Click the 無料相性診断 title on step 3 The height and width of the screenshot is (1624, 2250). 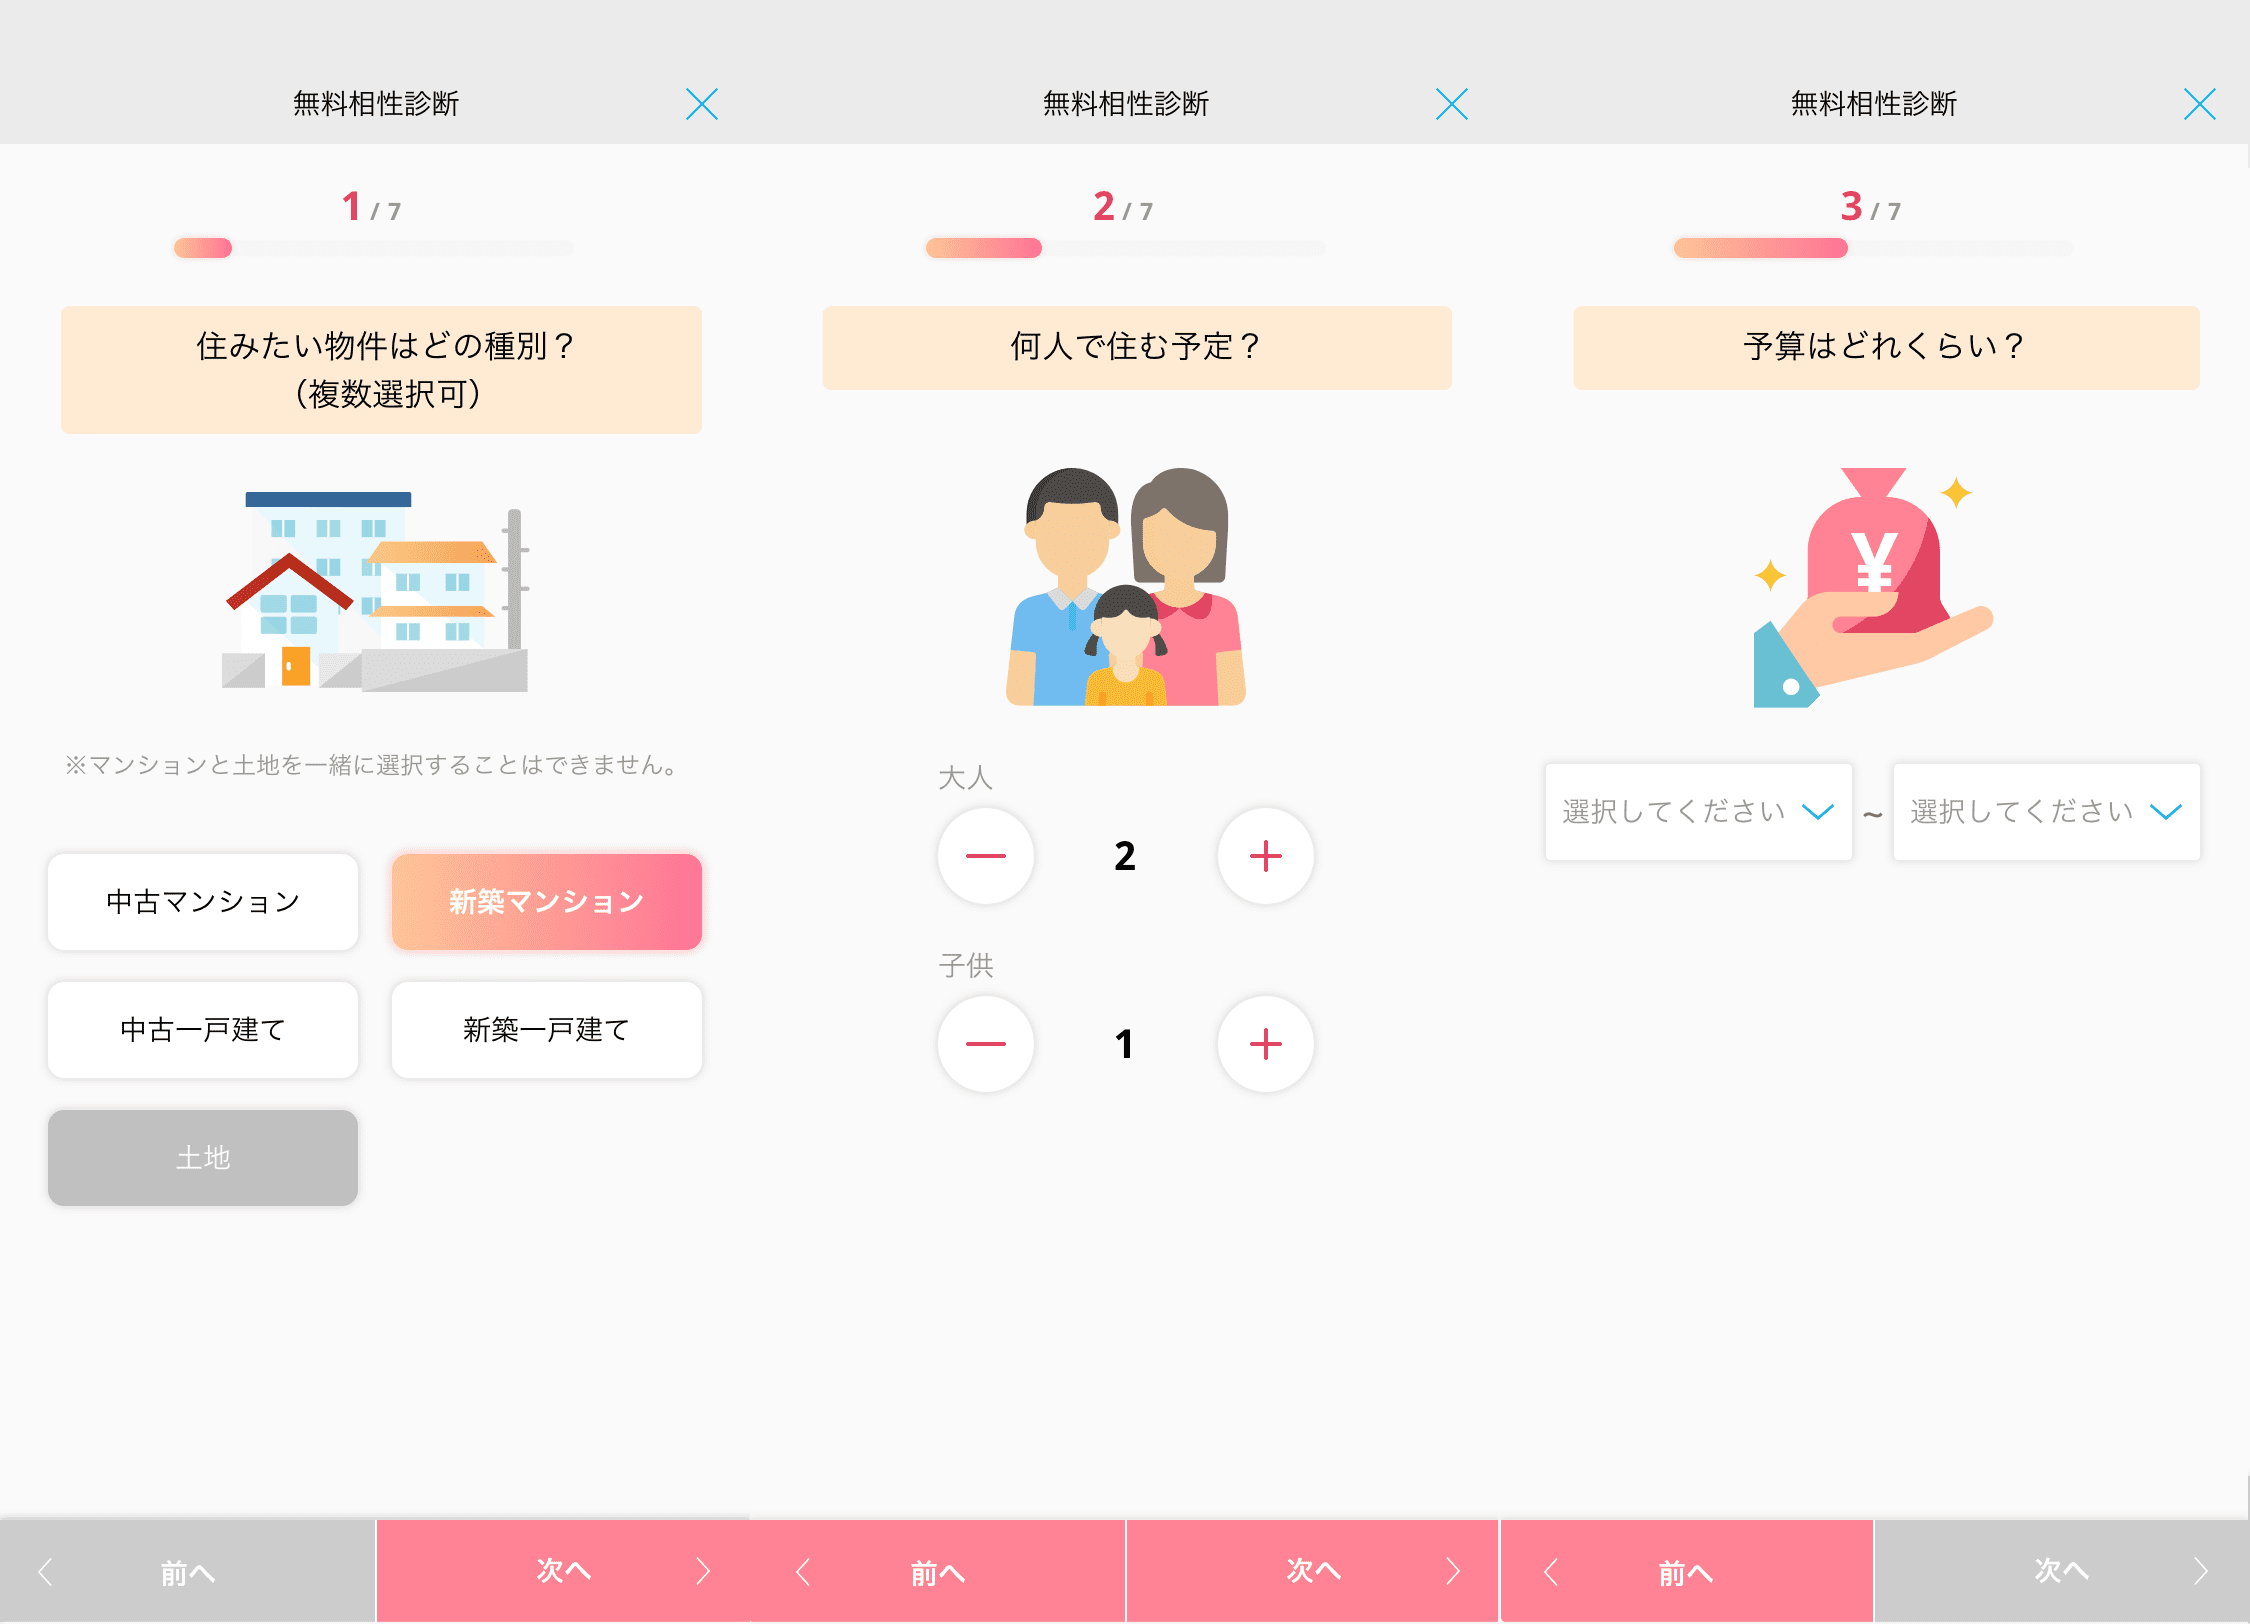1874,104
